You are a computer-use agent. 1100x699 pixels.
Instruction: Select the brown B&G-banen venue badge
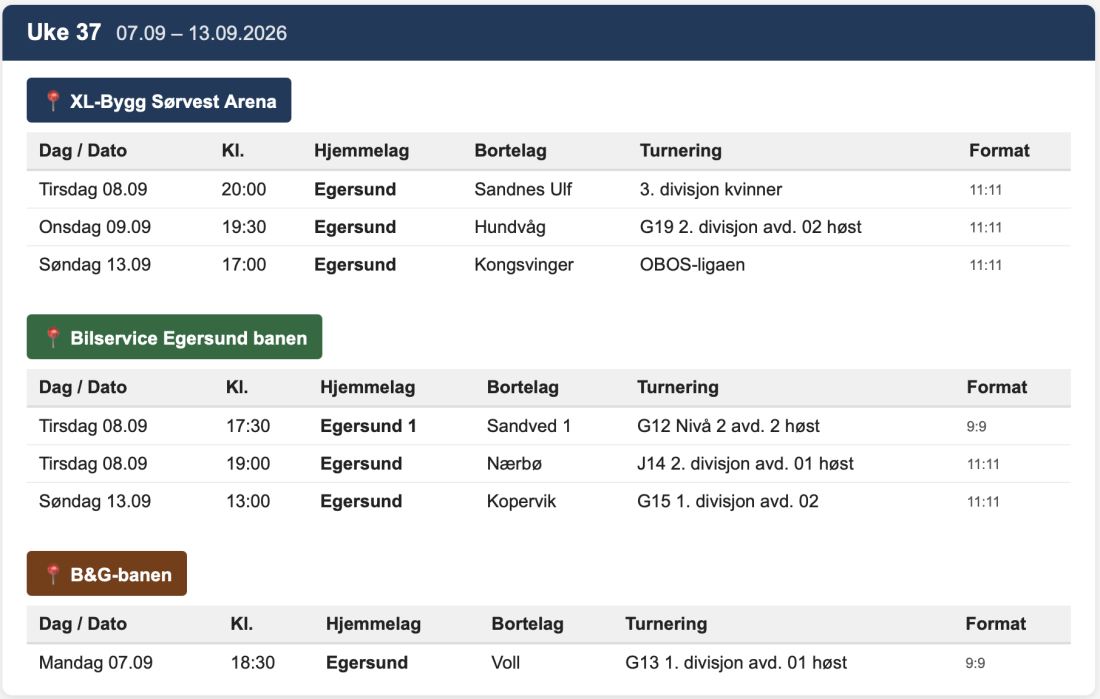coord(107,573)
